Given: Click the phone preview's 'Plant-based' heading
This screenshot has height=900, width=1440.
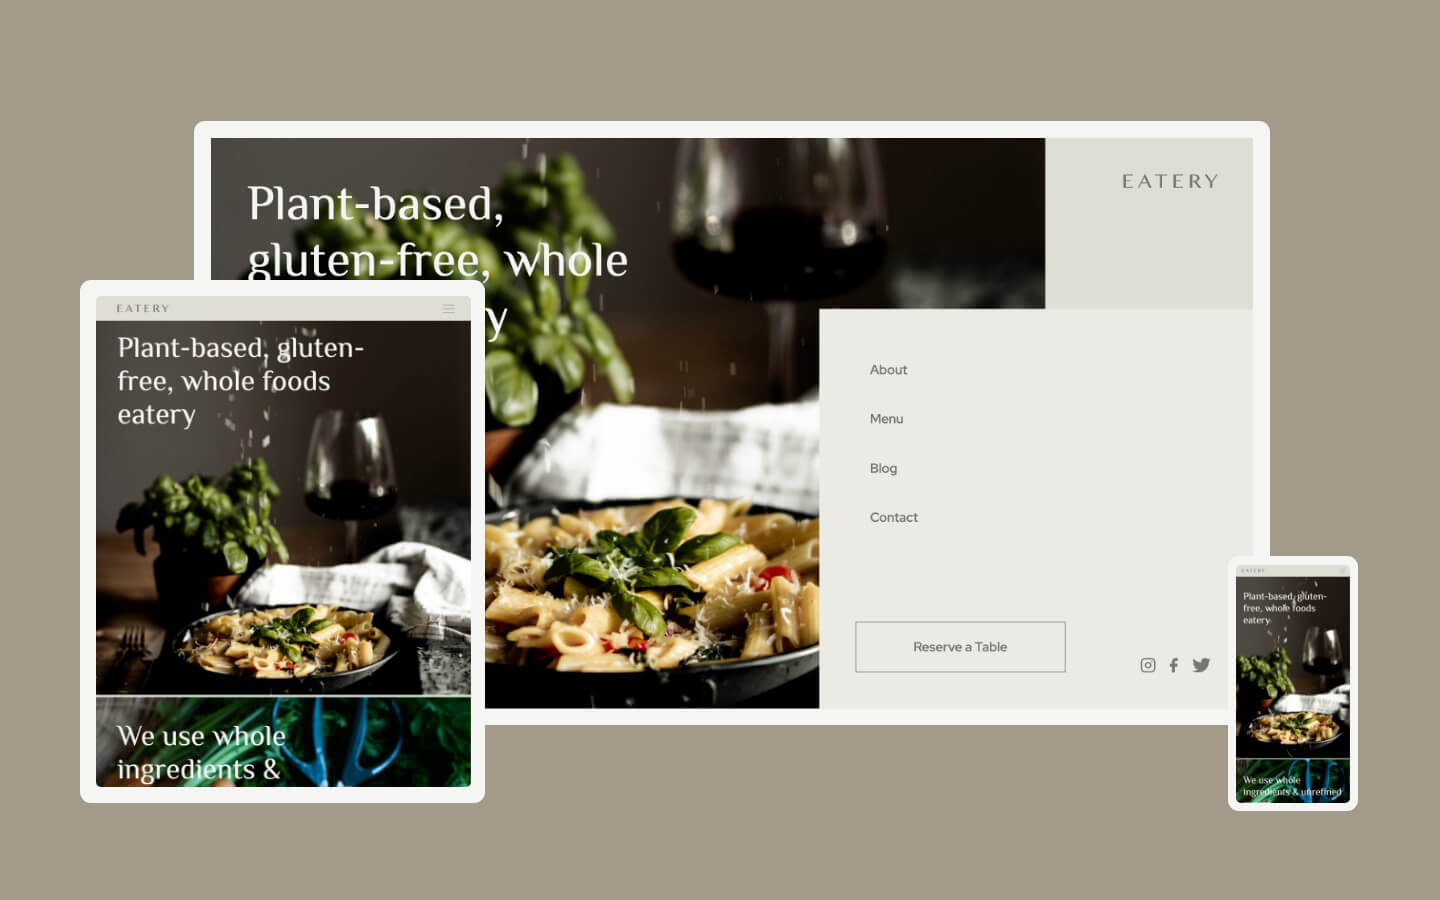Looking at the screenshot, I should (x=1284, y=608).
